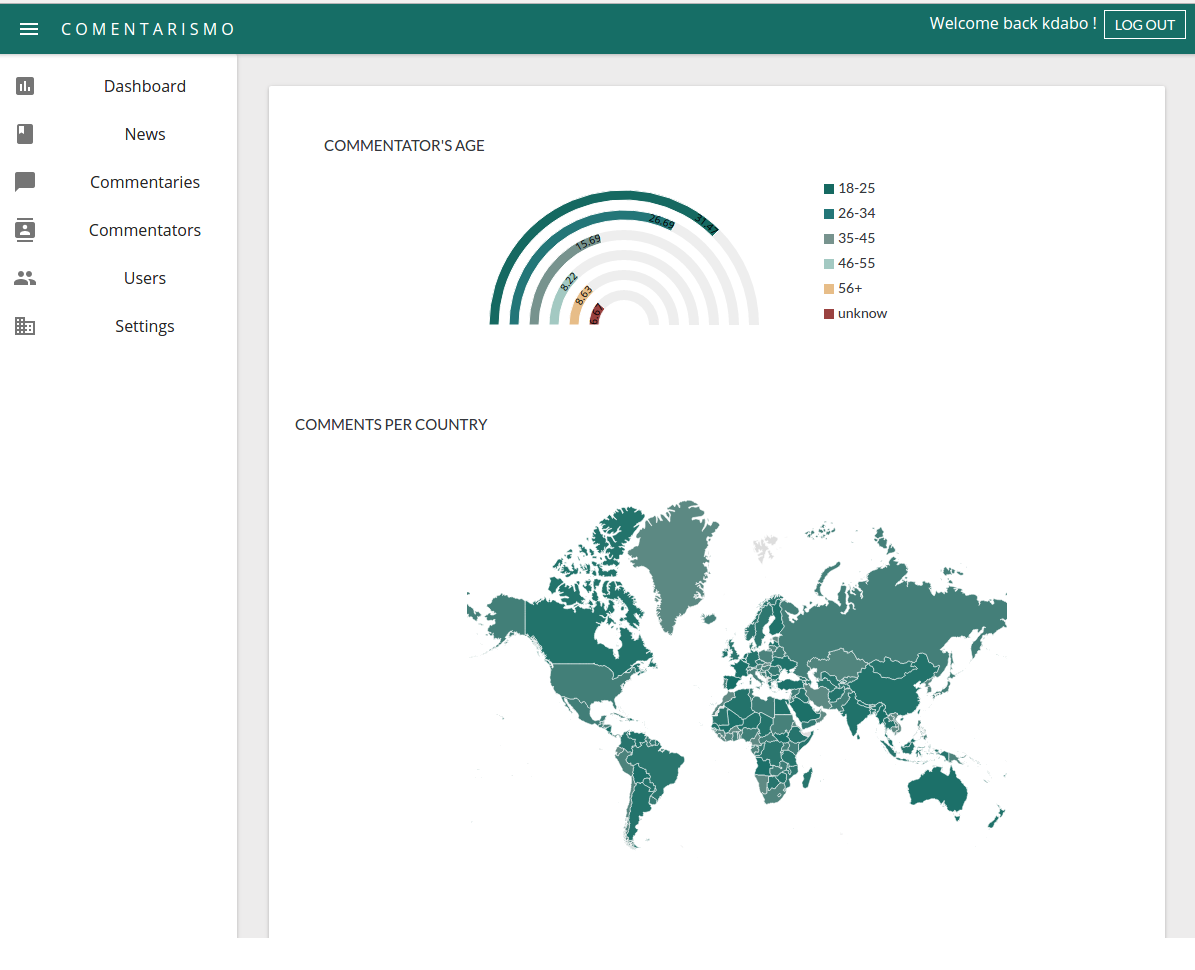1195x970 pixels.
Task: Collapse the Commentator's Age chart section
Action: pos(404,145)
